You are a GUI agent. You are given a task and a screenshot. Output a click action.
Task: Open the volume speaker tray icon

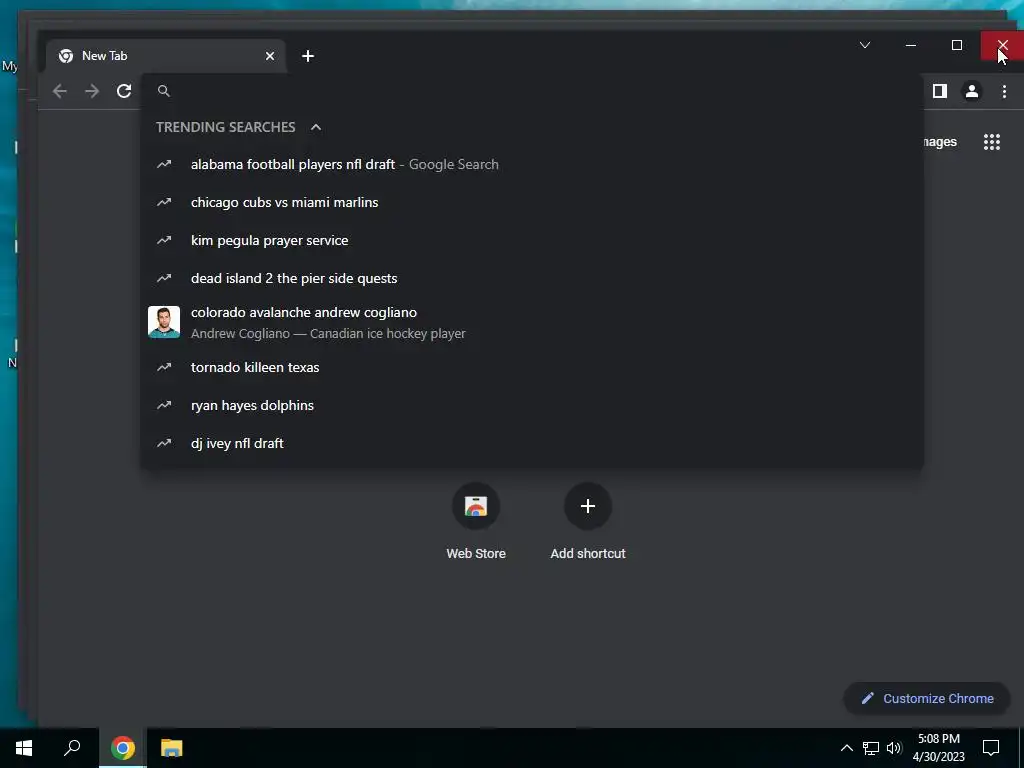(x=894, y=748)
